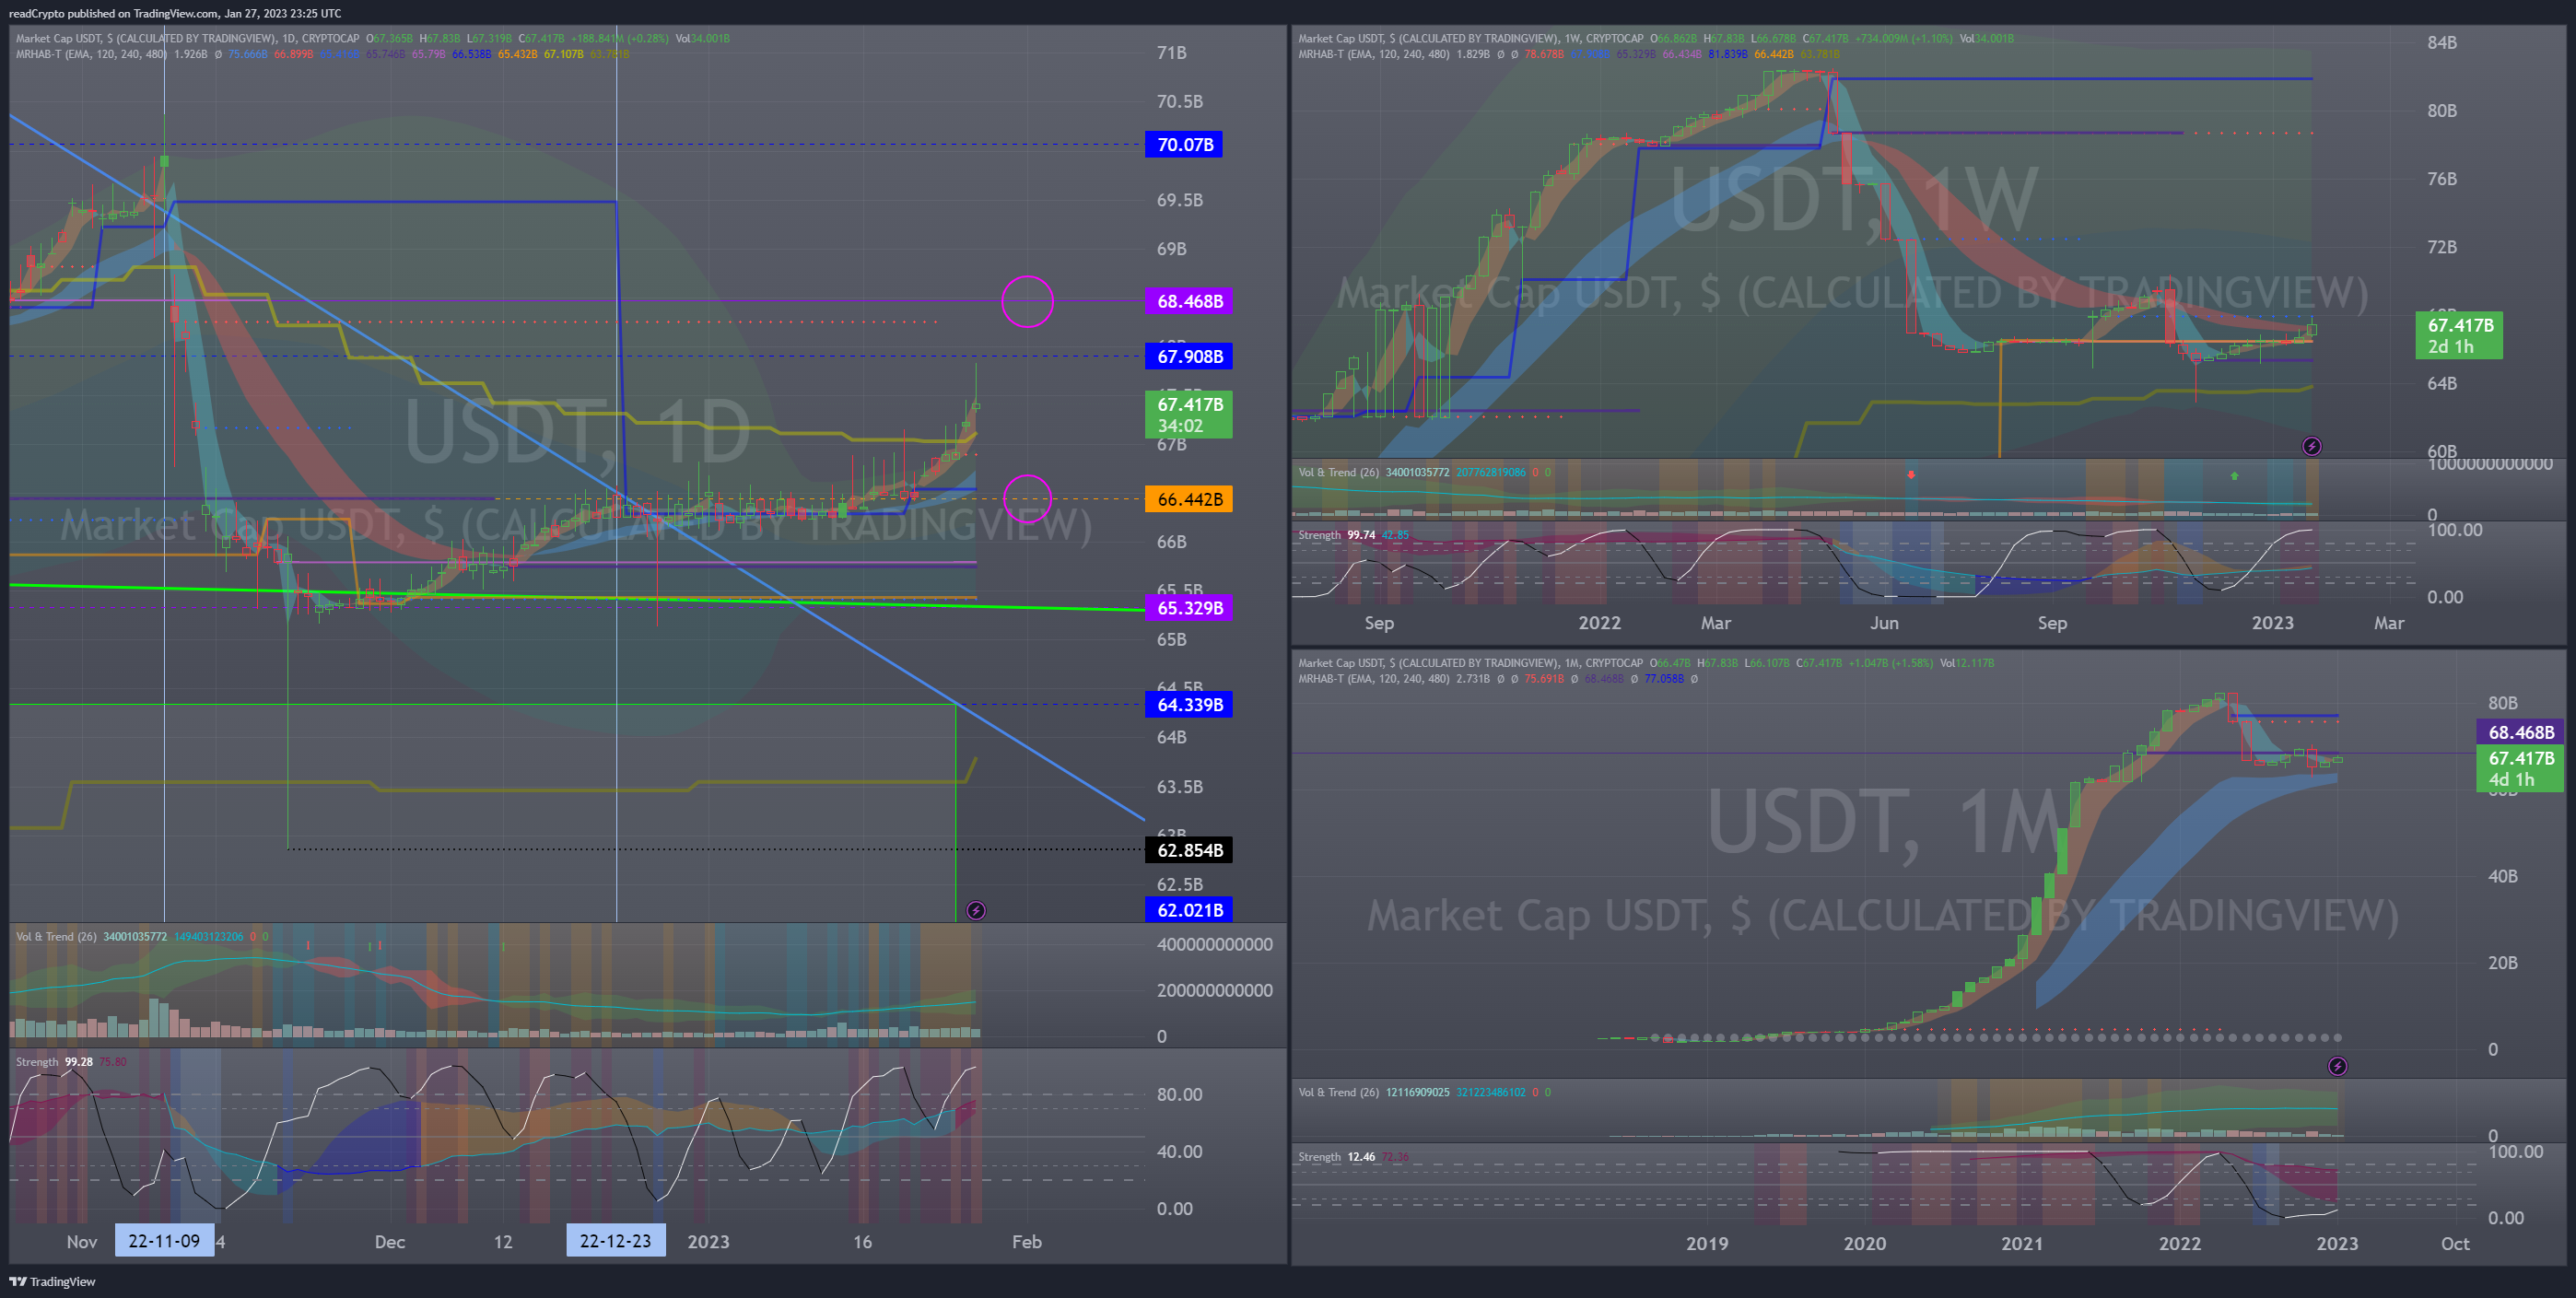Screen dimensions: 2576x1298
Task: Click the weekly chart Vol & Trend (26) legend
Action: (1424, 472)
